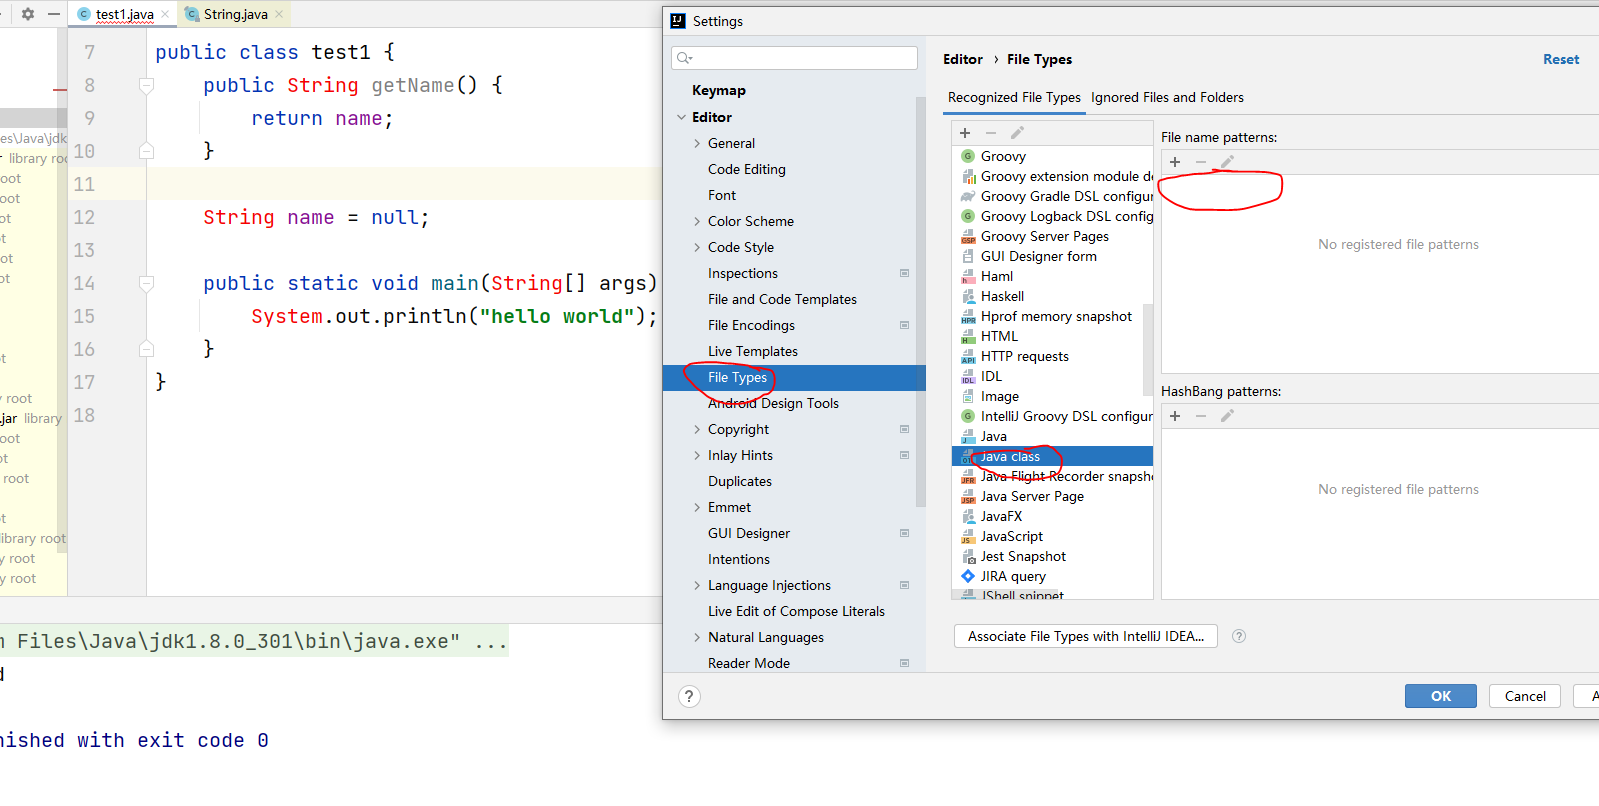Click the Font settings entry
This screenshot has width=1599, height=806.
coord(722,195)
